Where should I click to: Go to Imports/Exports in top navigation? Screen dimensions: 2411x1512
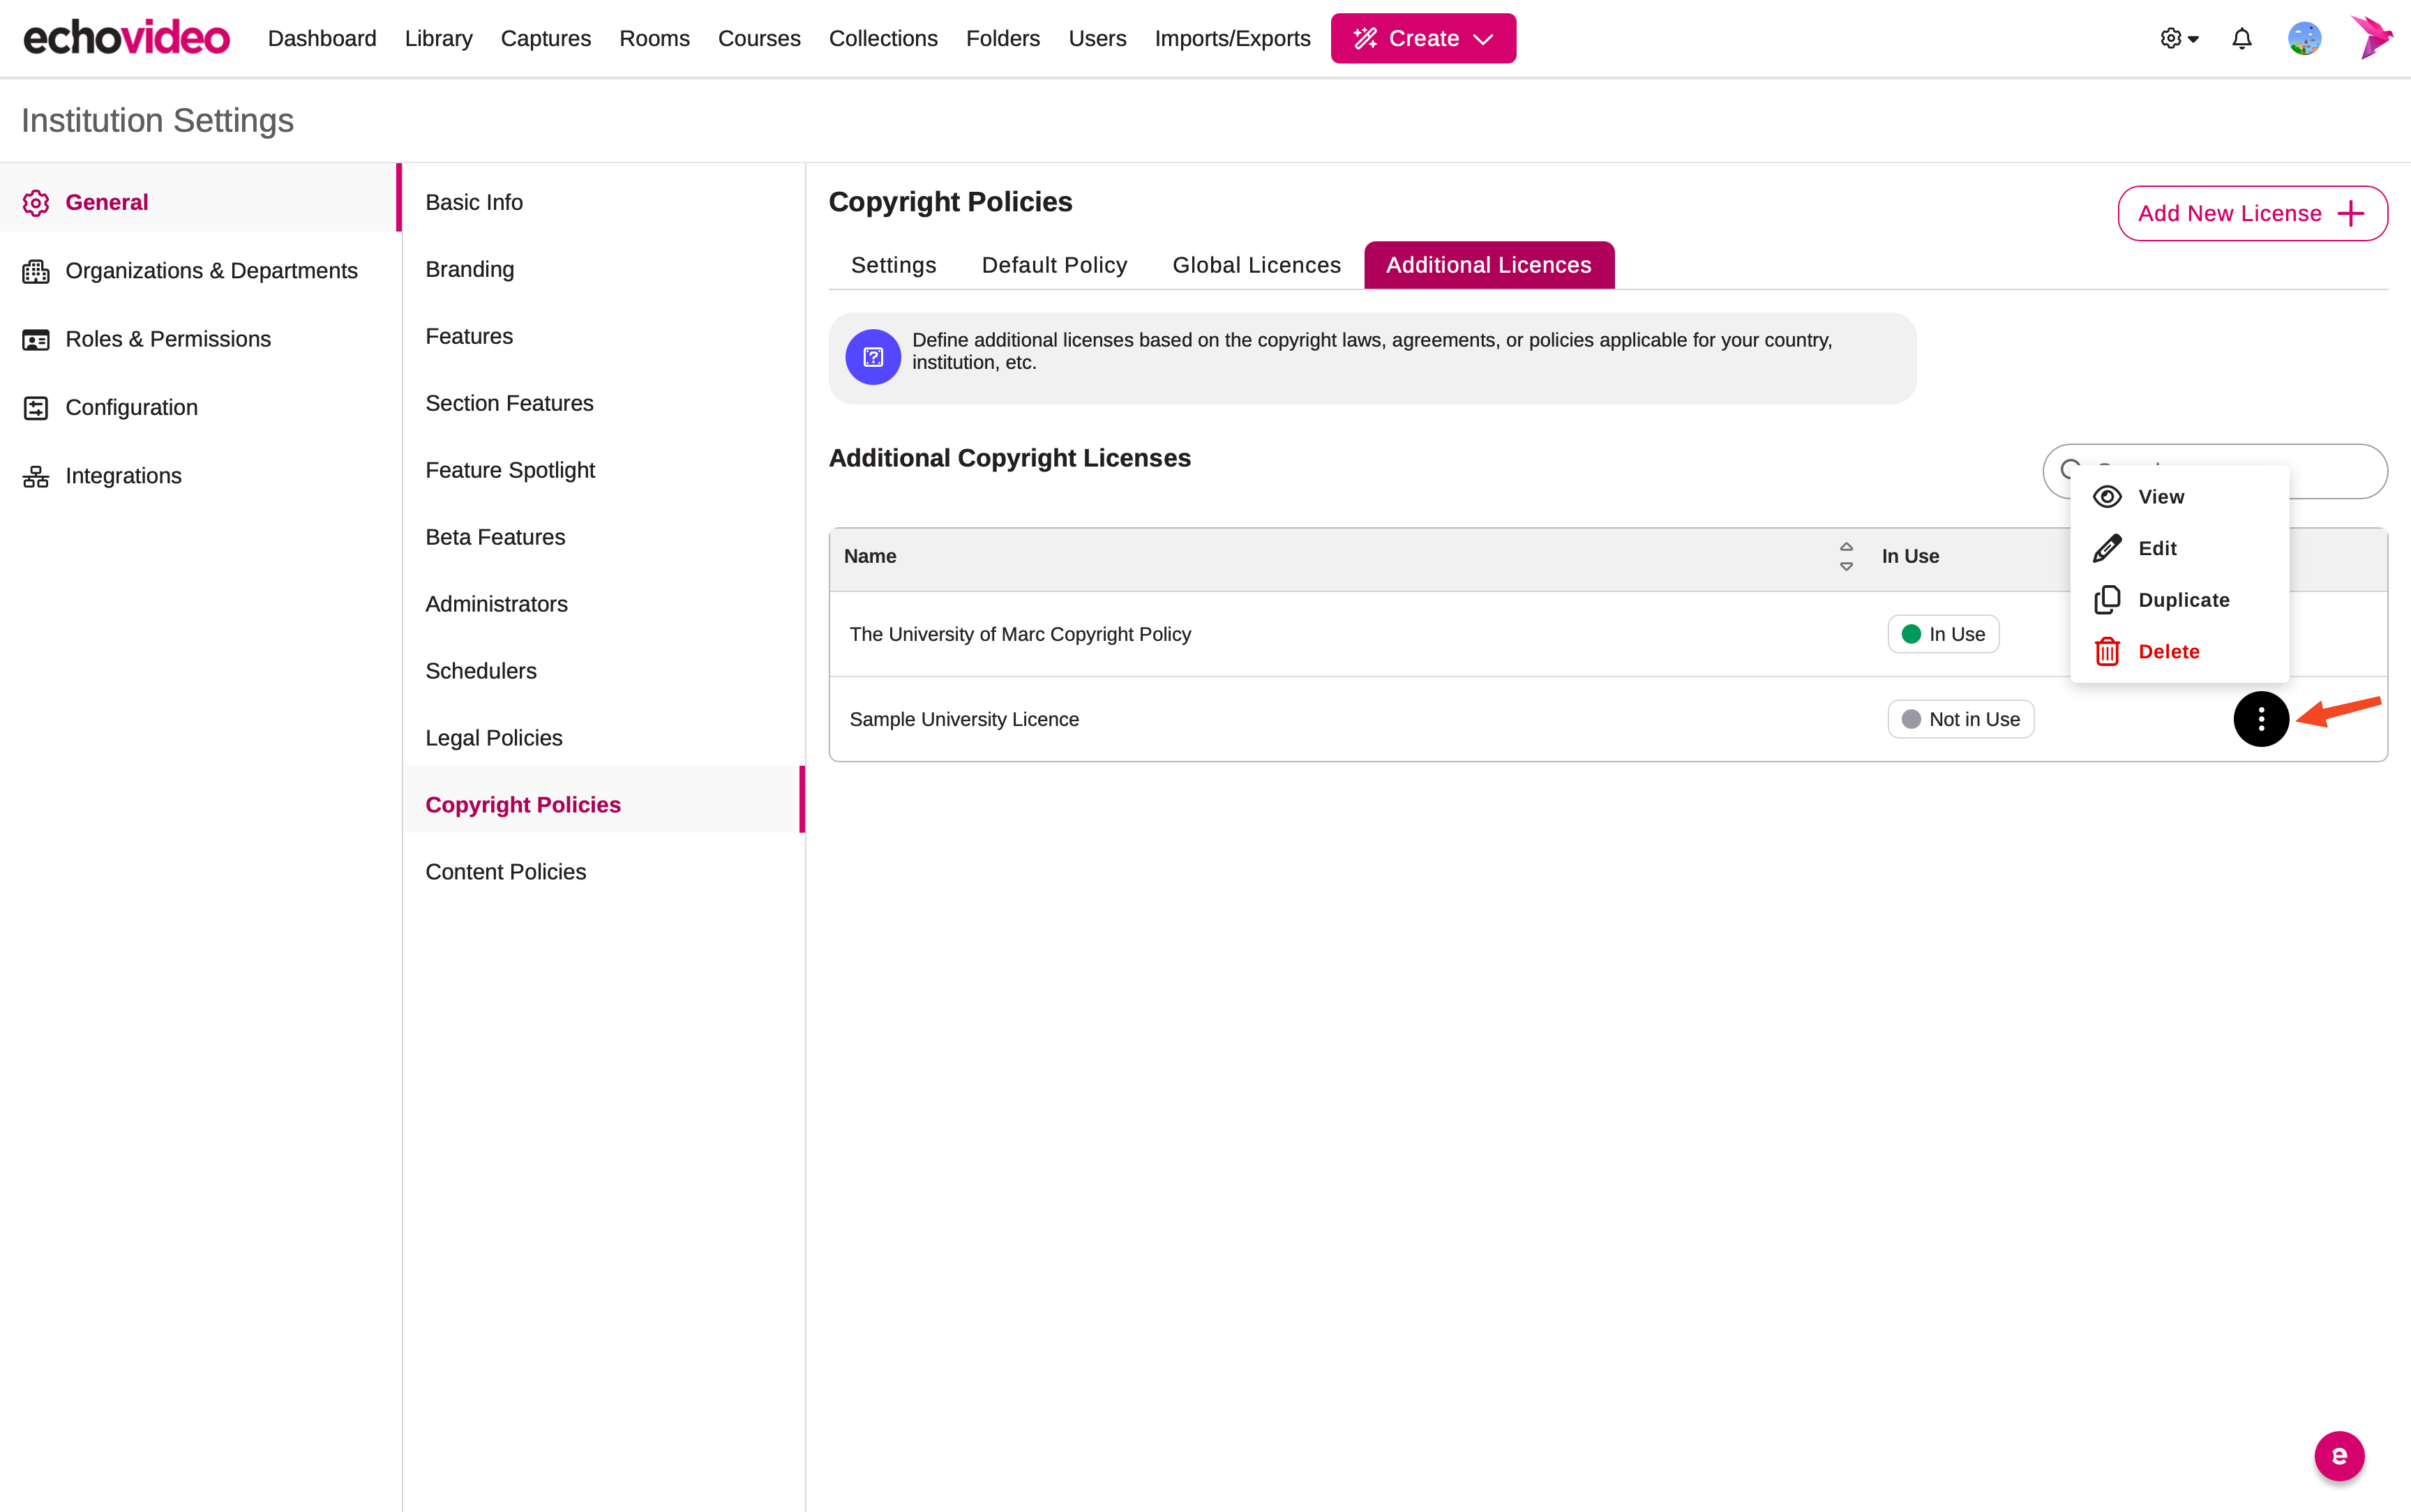click(x=1232, y=38)
